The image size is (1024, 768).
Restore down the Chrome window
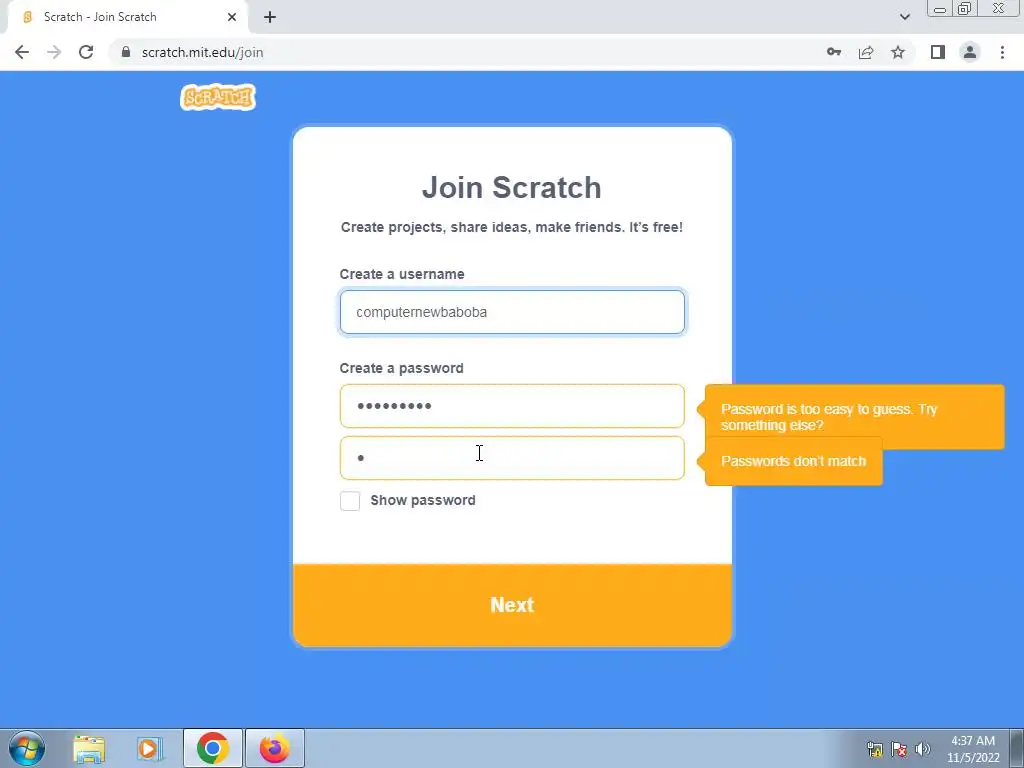coord(965,9)
